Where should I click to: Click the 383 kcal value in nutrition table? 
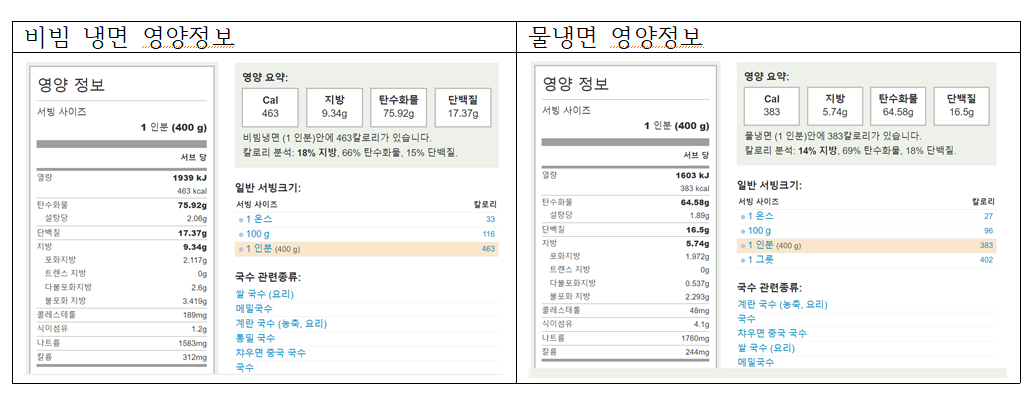(695, 189)
